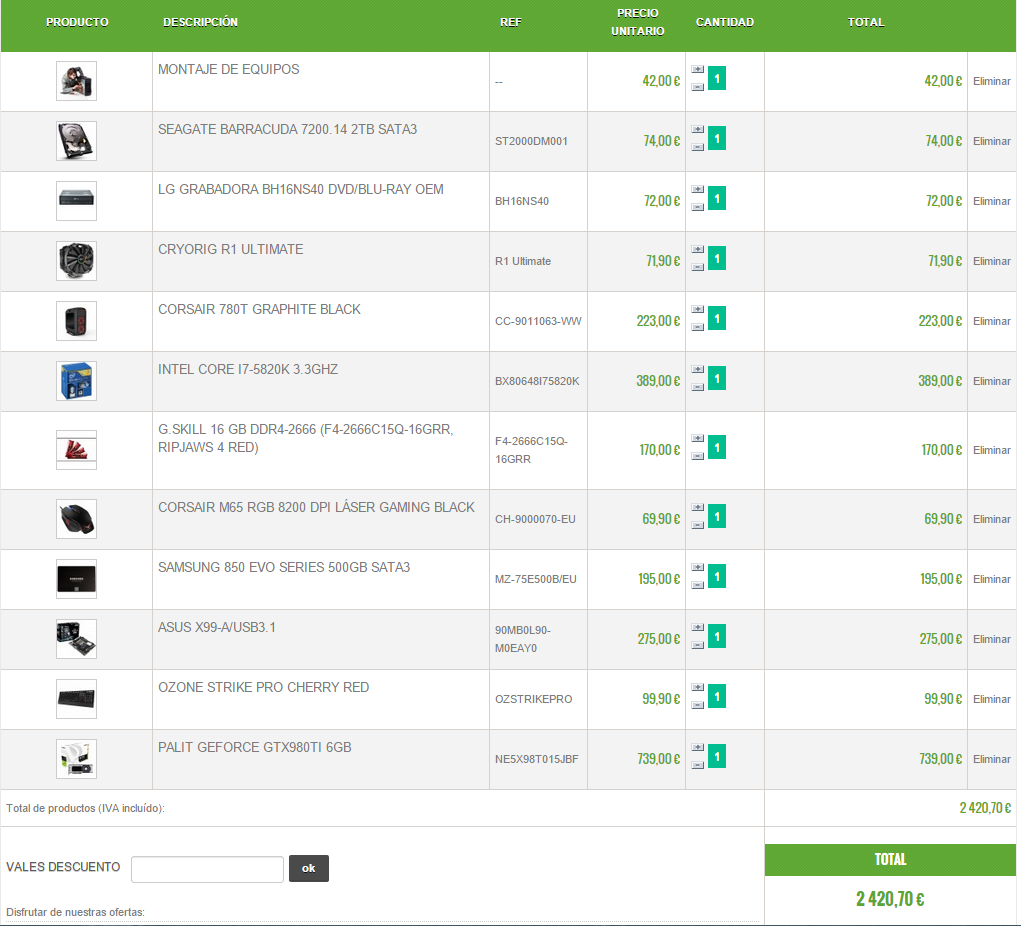Screen dimensions: 1021x926
Task: Open Ozone Strike keyboard thumbnail
Action: point(76,698)
